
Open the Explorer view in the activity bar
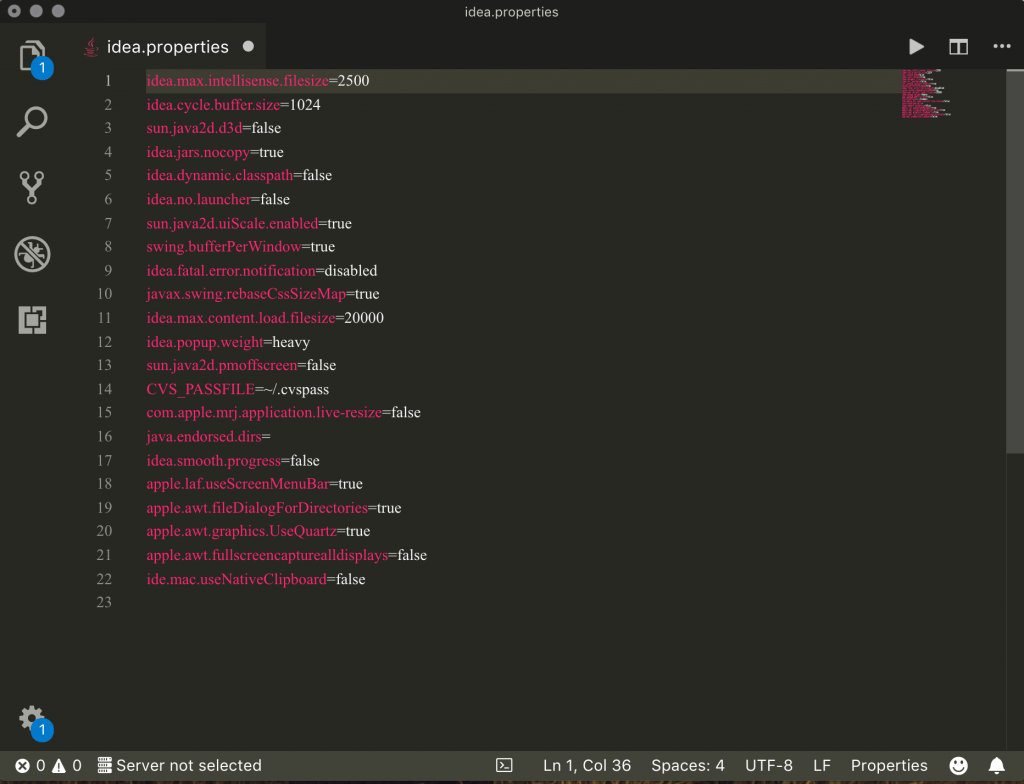click(32, 58)
